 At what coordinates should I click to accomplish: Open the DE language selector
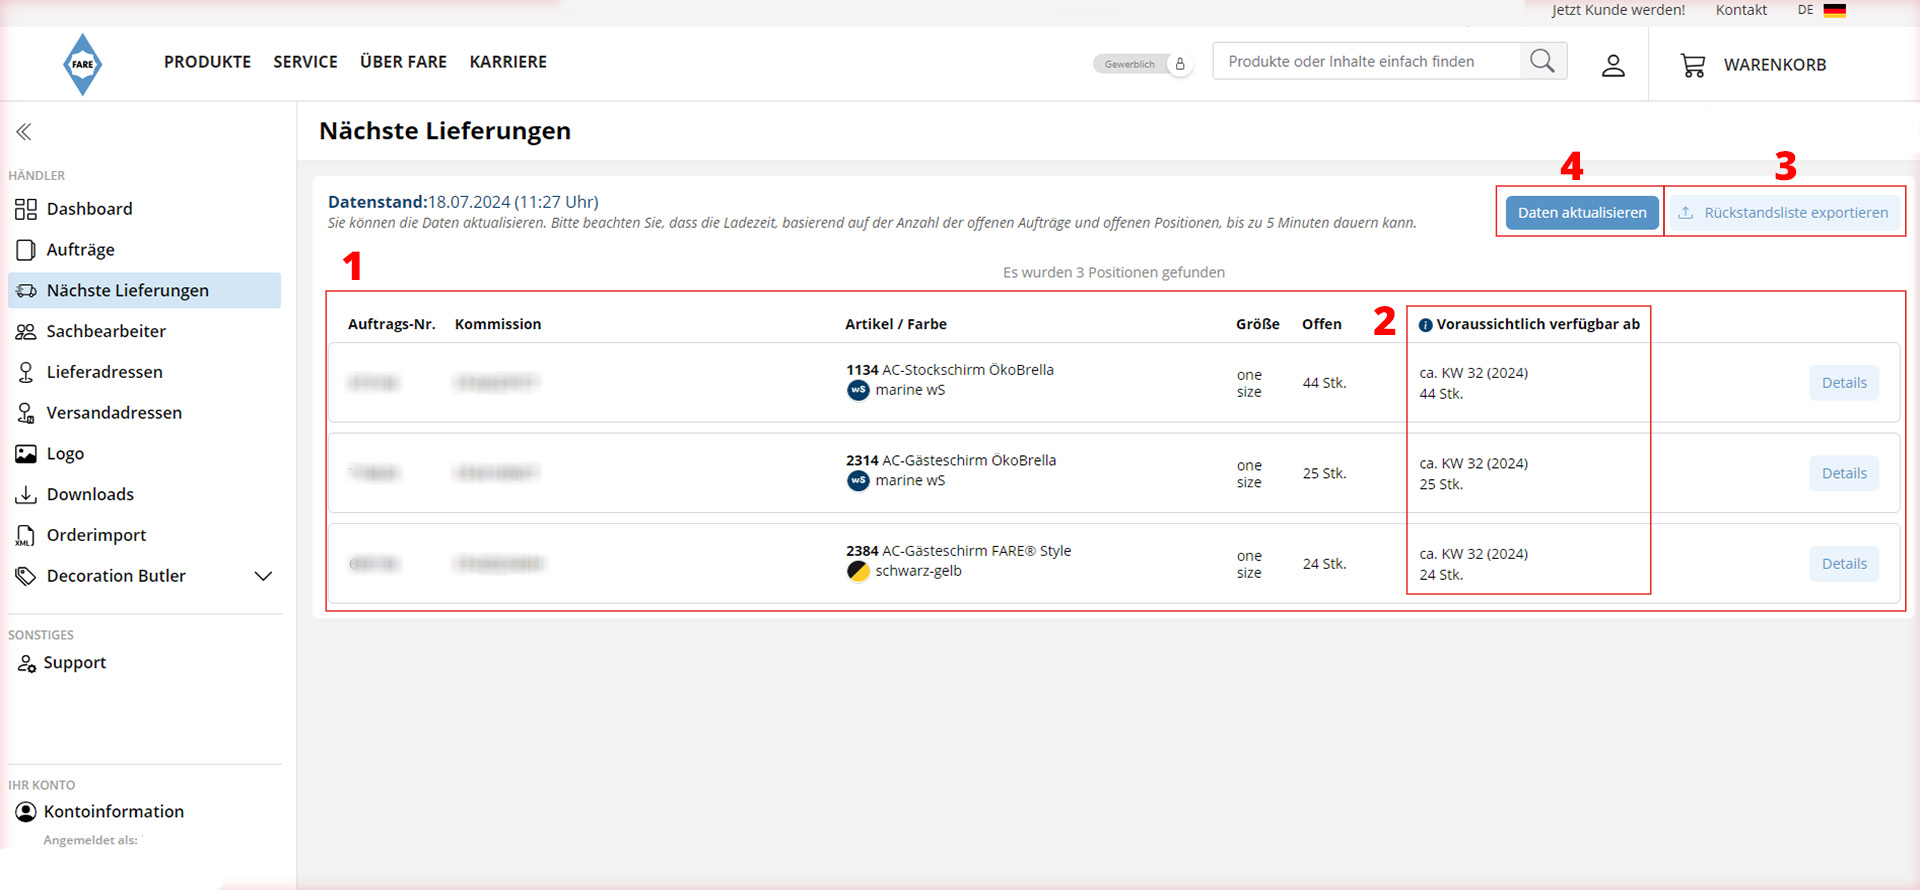click(x=1821, y=10)
